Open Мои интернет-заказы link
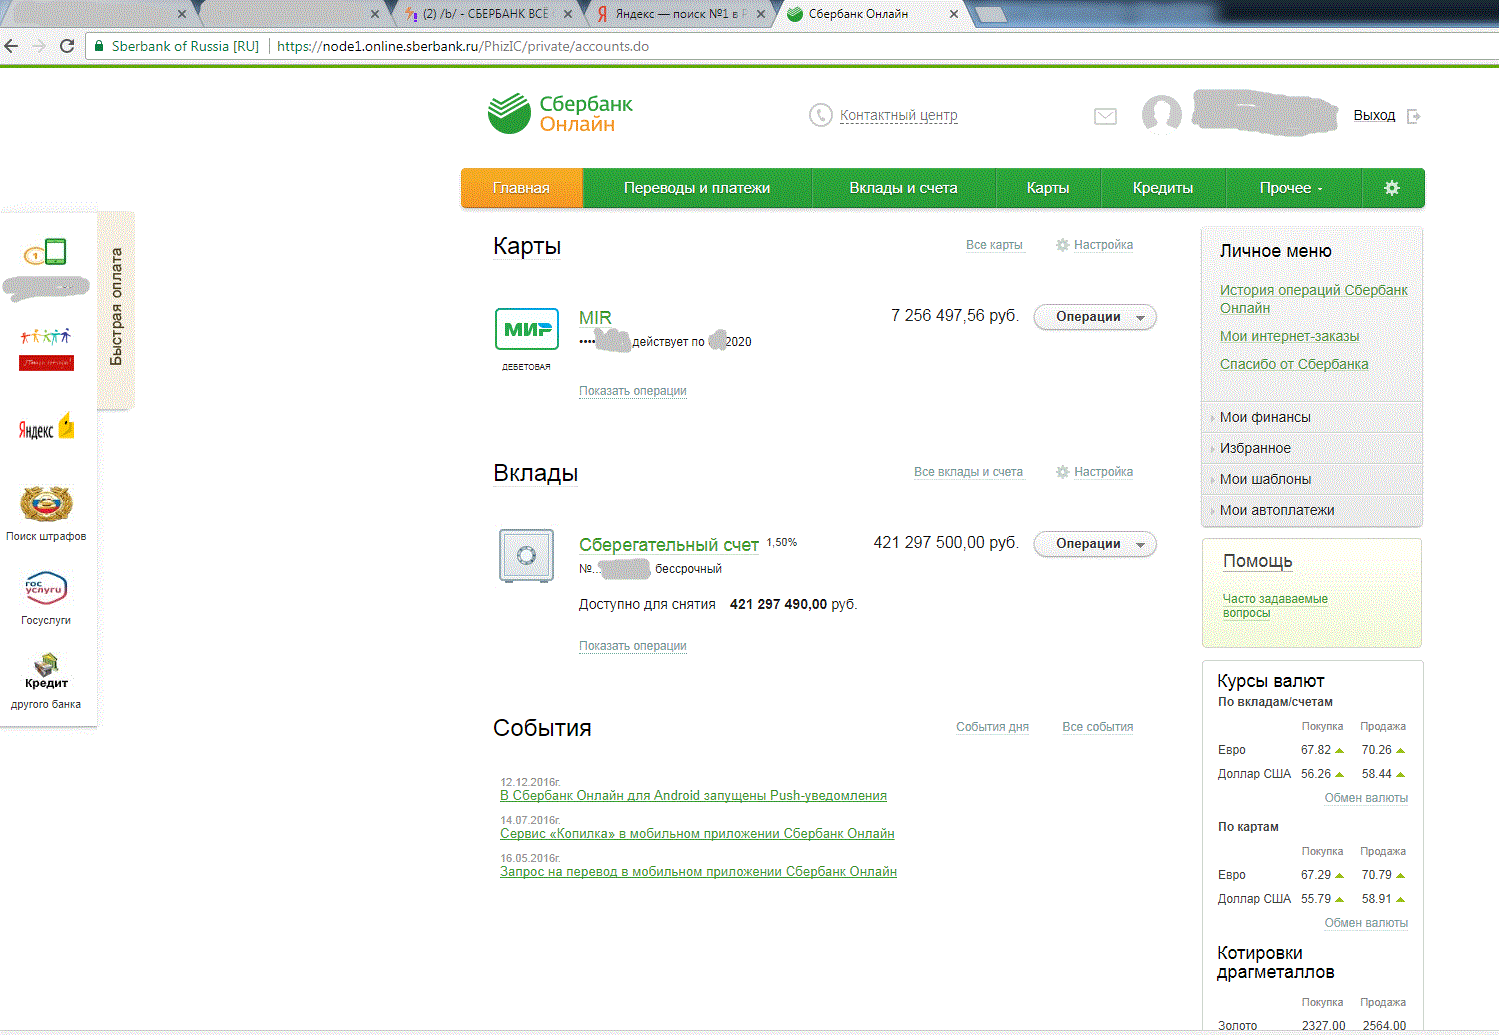The height and width of the screenshot is (1035, 1499). pos(1289,336)
